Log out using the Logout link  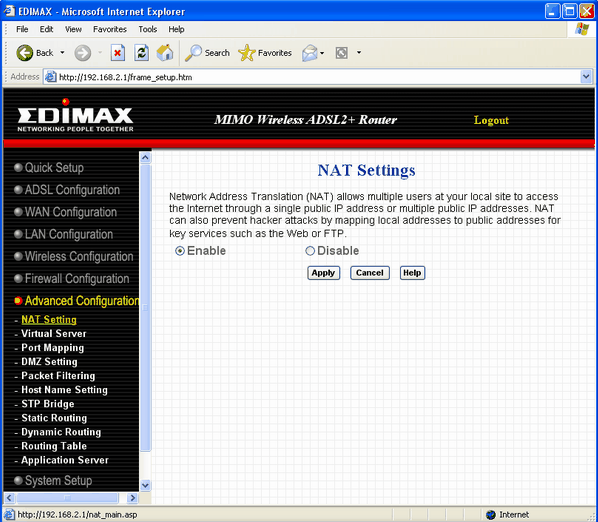coord(491,120)
